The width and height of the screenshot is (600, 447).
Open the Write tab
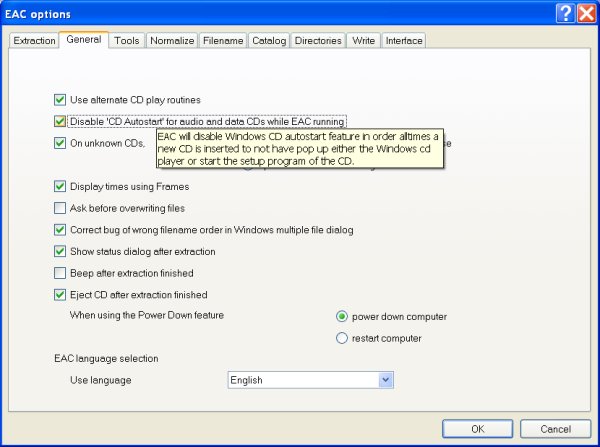click(x=364, y=41)
